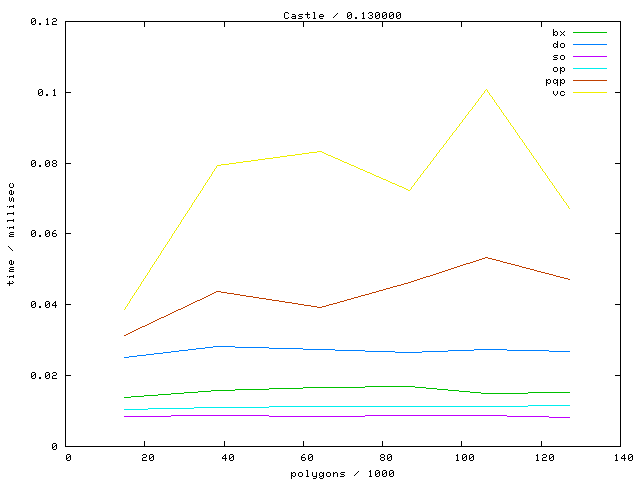This screenshot has width=640, height=480.
Task: Select the "bx" legend label
Action: click(558, 33)
